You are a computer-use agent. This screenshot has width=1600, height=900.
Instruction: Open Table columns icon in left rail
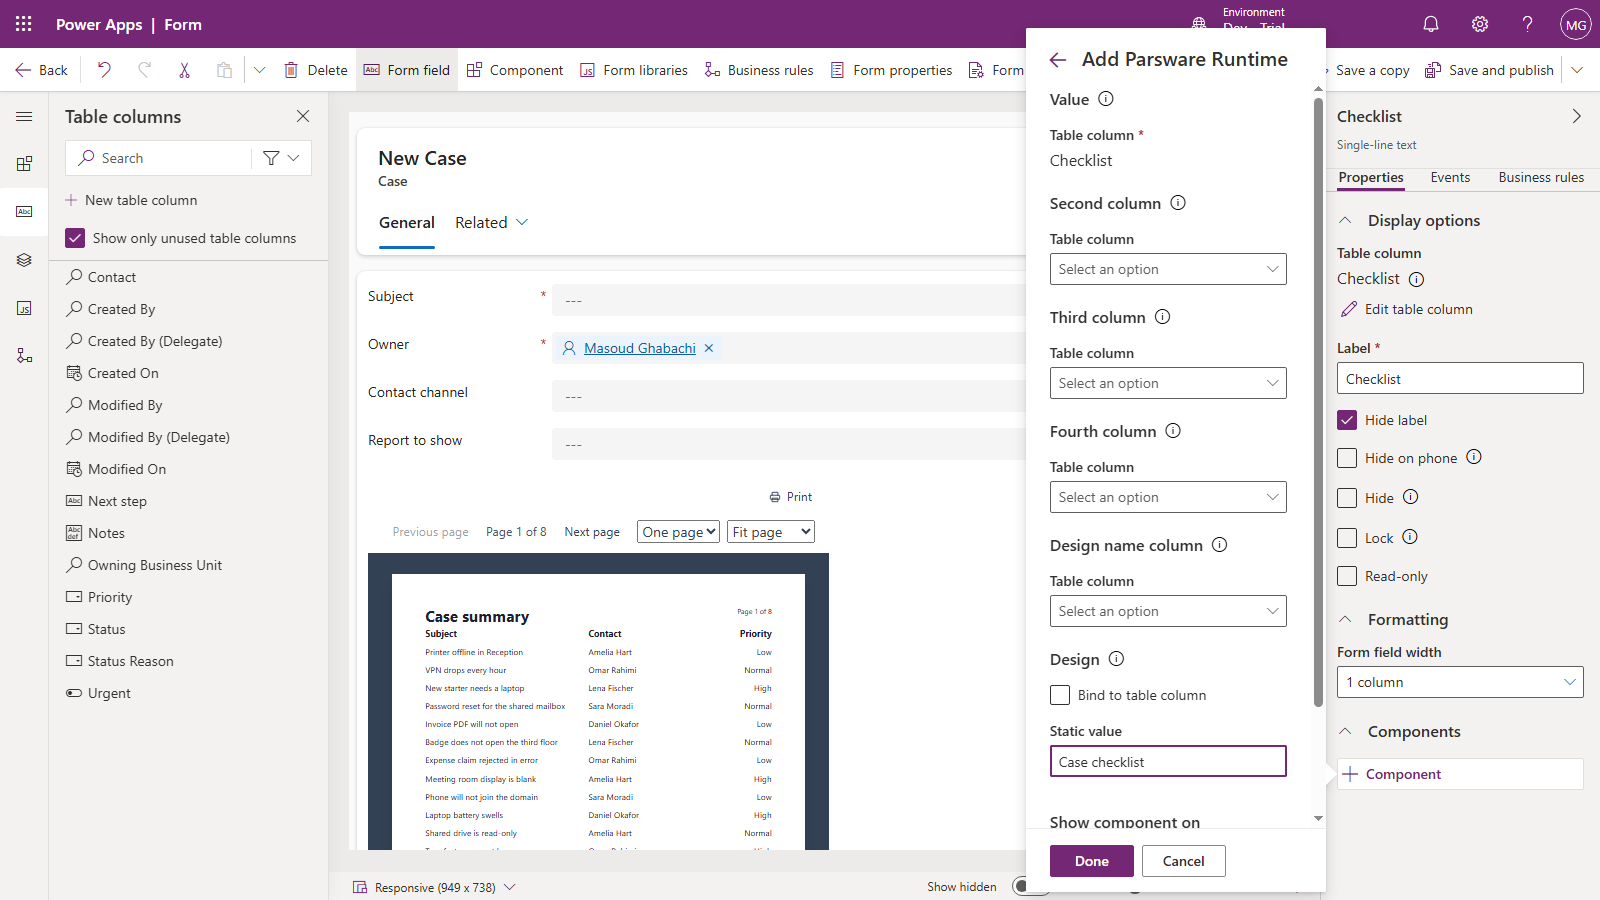pos(24,212)
